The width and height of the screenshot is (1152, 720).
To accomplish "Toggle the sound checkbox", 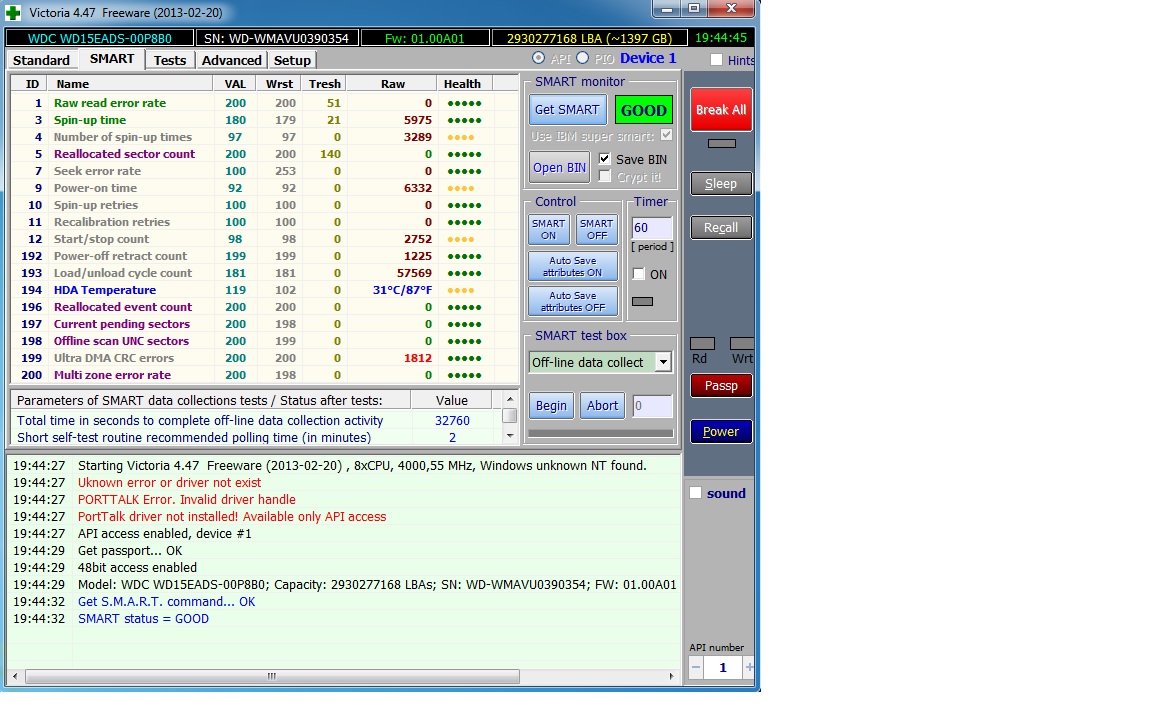I will coord(696,493).
